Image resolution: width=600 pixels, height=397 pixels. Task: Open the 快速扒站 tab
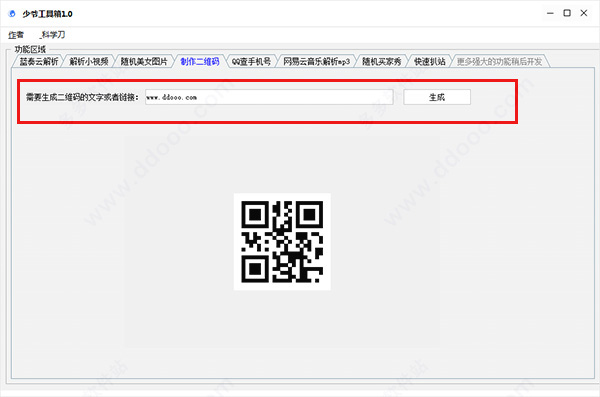(429, 61)
